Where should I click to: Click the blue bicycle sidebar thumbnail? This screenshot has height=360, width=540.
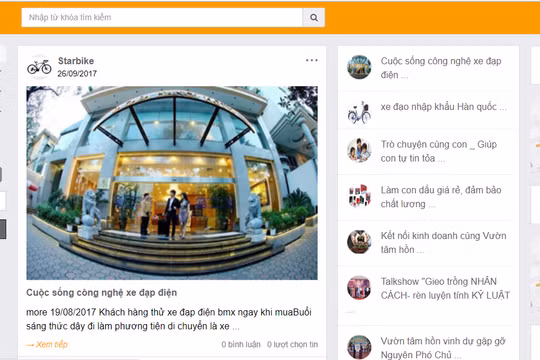(359, 112)
